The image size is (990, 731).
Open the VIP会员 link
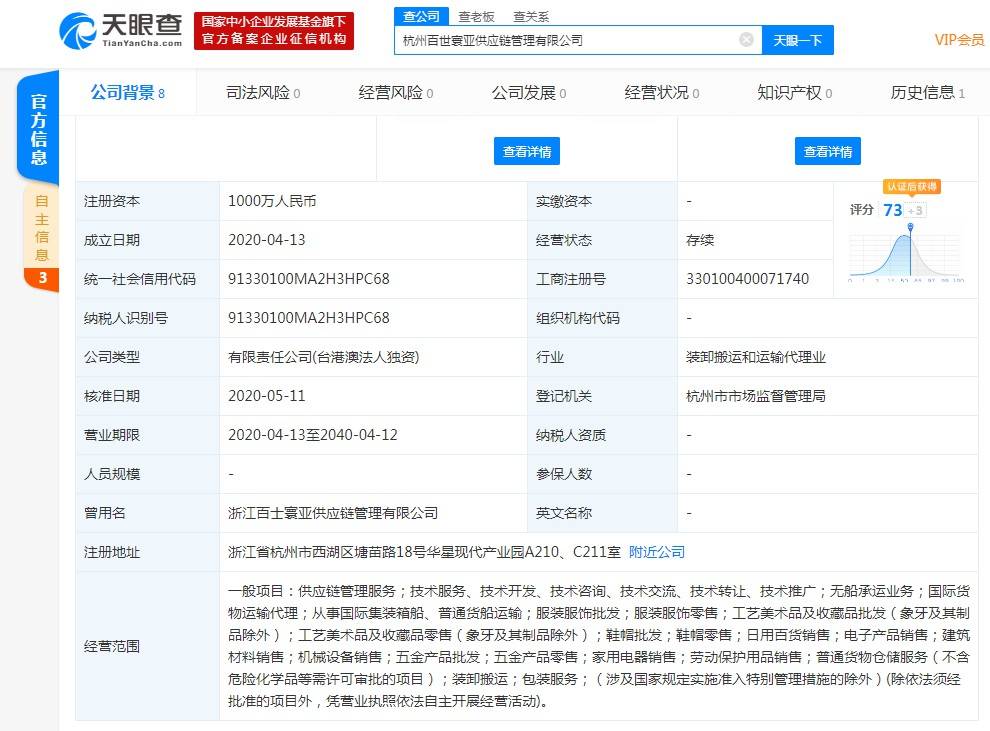tap(959, 40)
